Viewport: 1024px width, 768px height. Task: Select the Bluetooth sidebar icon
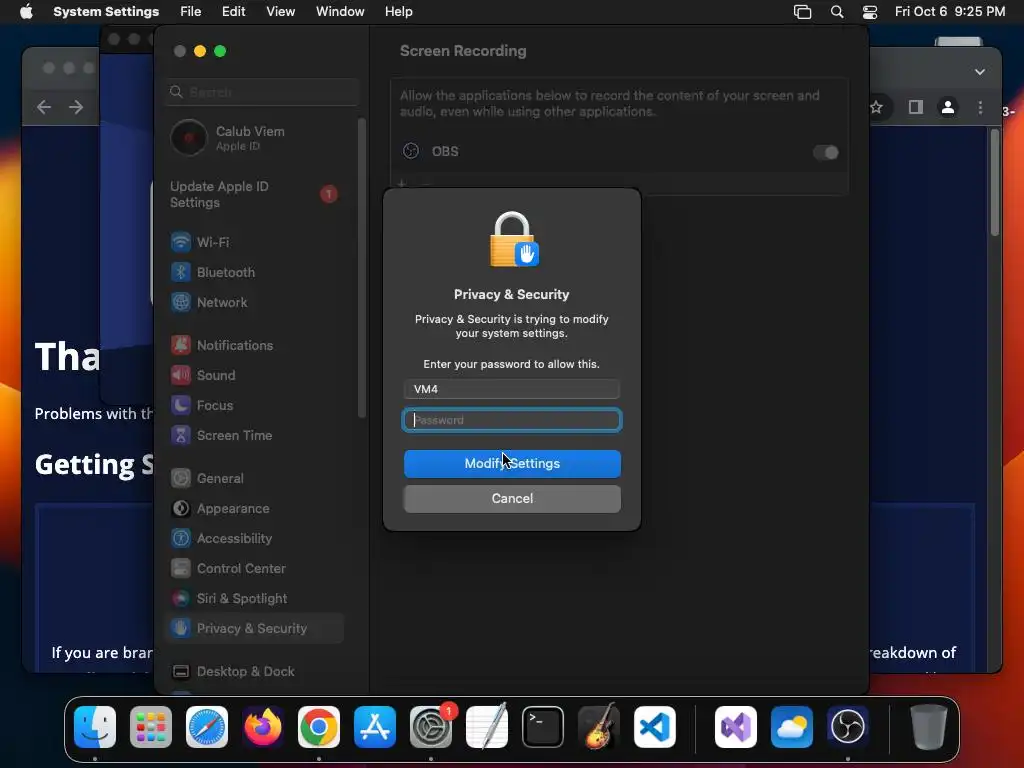181,272
